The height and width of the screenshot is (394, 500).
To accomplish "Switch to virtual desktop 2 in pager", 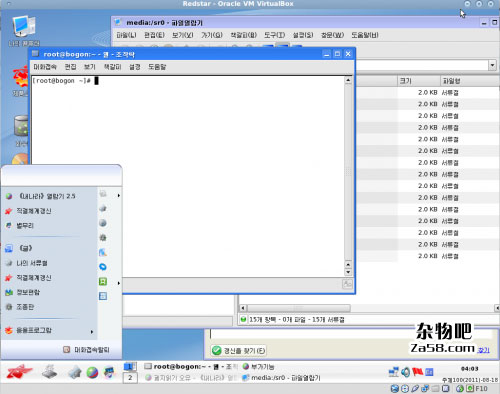I will click(x=130, y=378).
